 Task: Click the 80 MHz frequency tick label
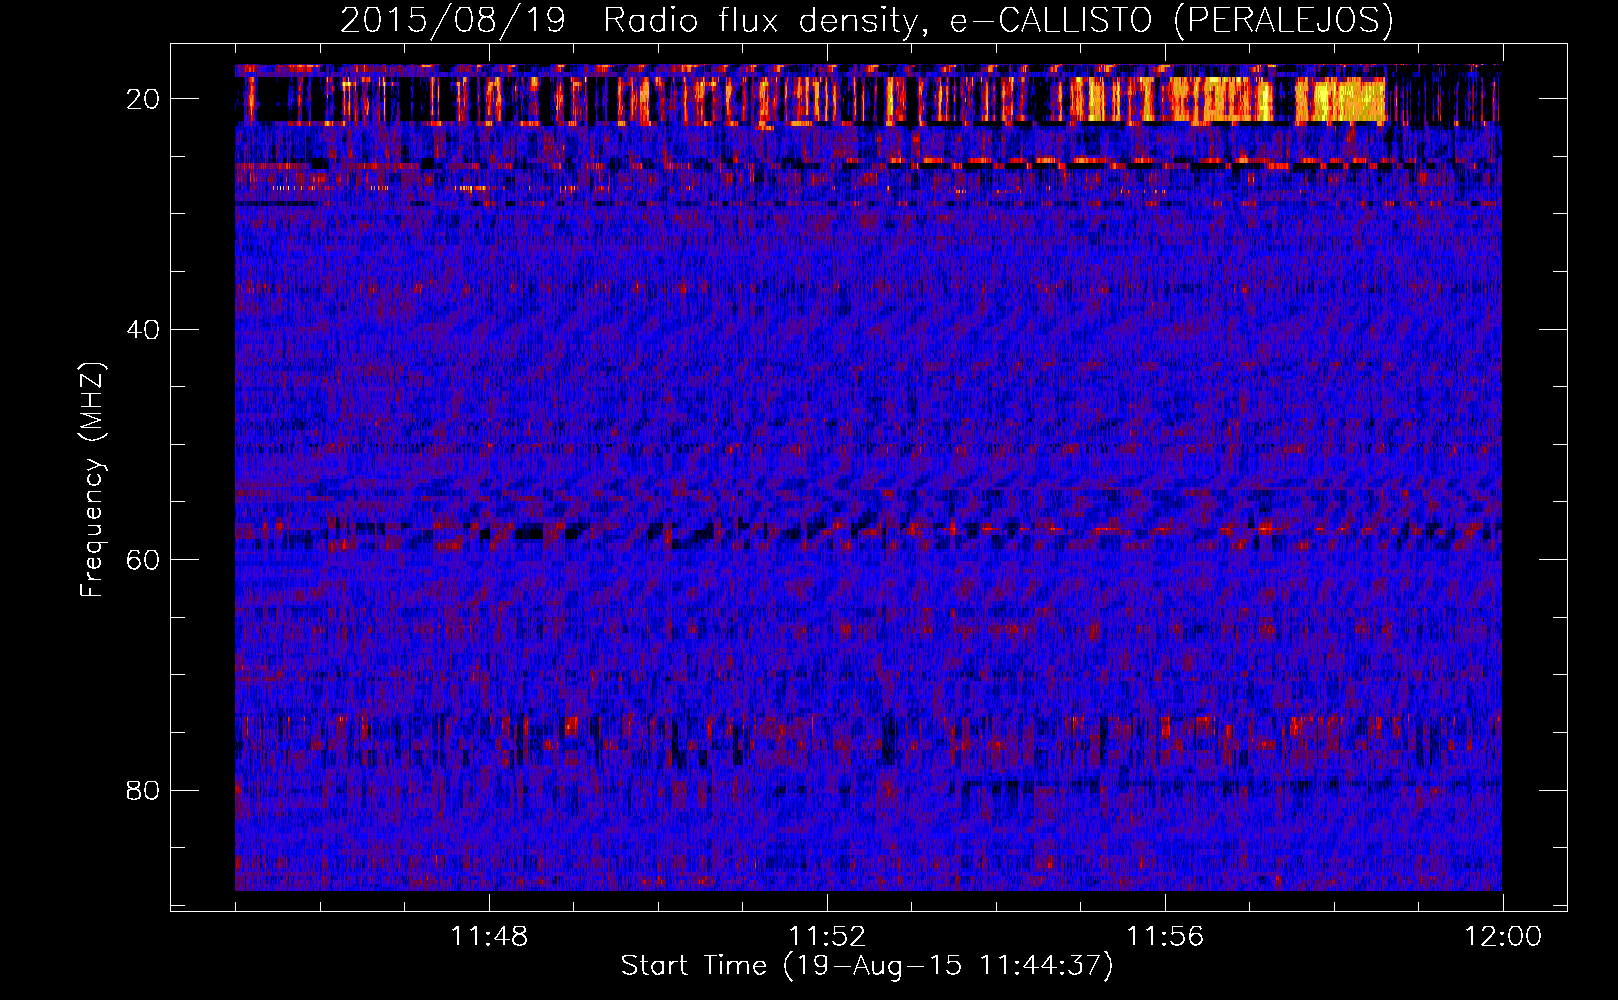144,790
